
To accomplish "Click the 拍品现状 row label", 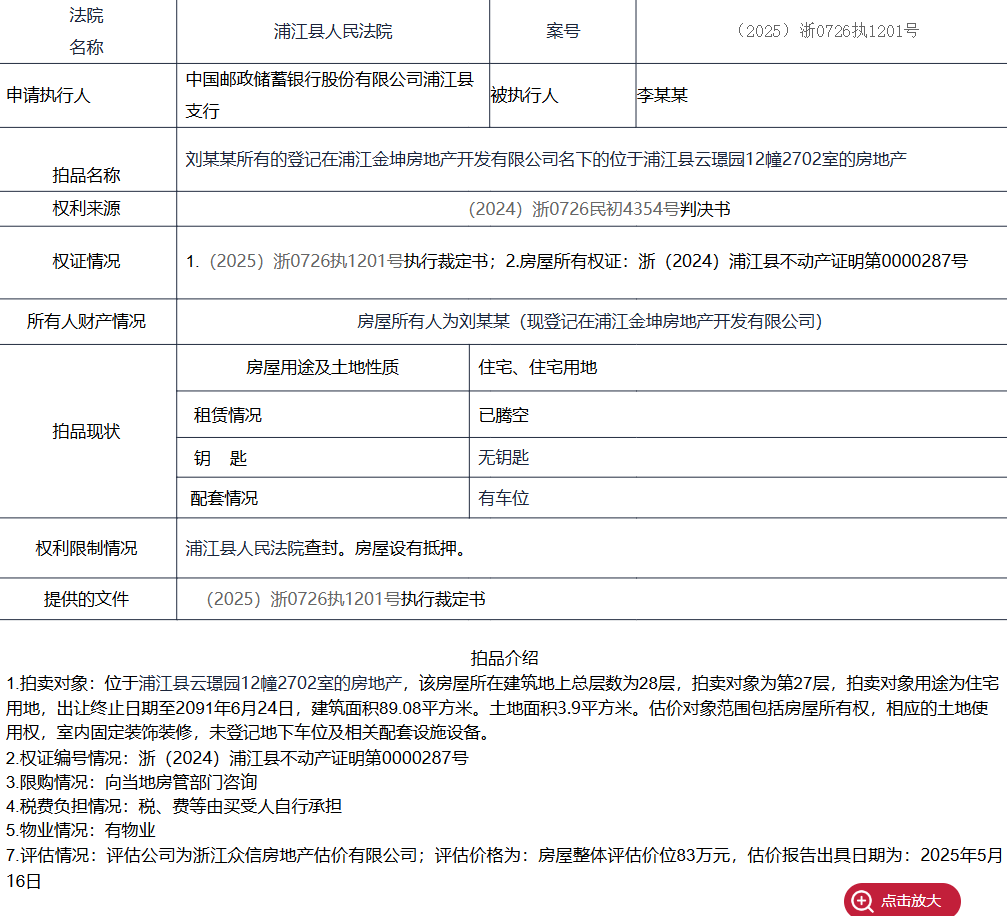I will (87, 431).
